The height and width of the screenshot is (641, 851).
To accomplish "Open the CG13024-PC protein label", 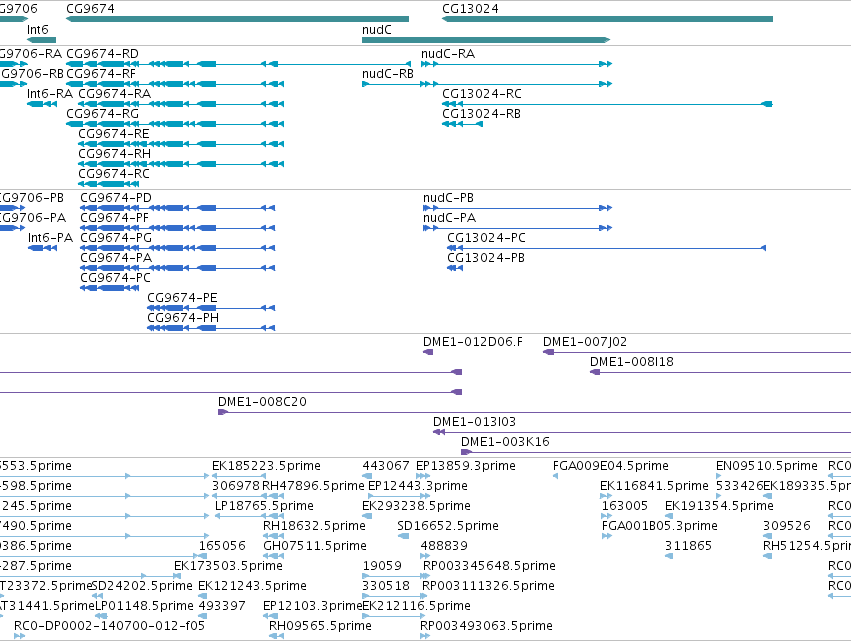I will pyautogui.click(x=486, y=238).
